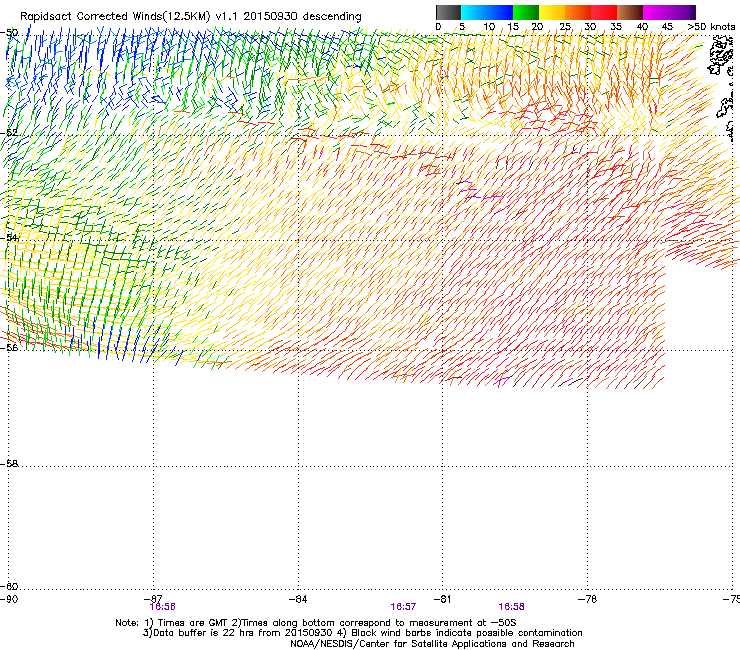
Task: Click the brown 35-40 knots color segment
Action: point(630,12)
